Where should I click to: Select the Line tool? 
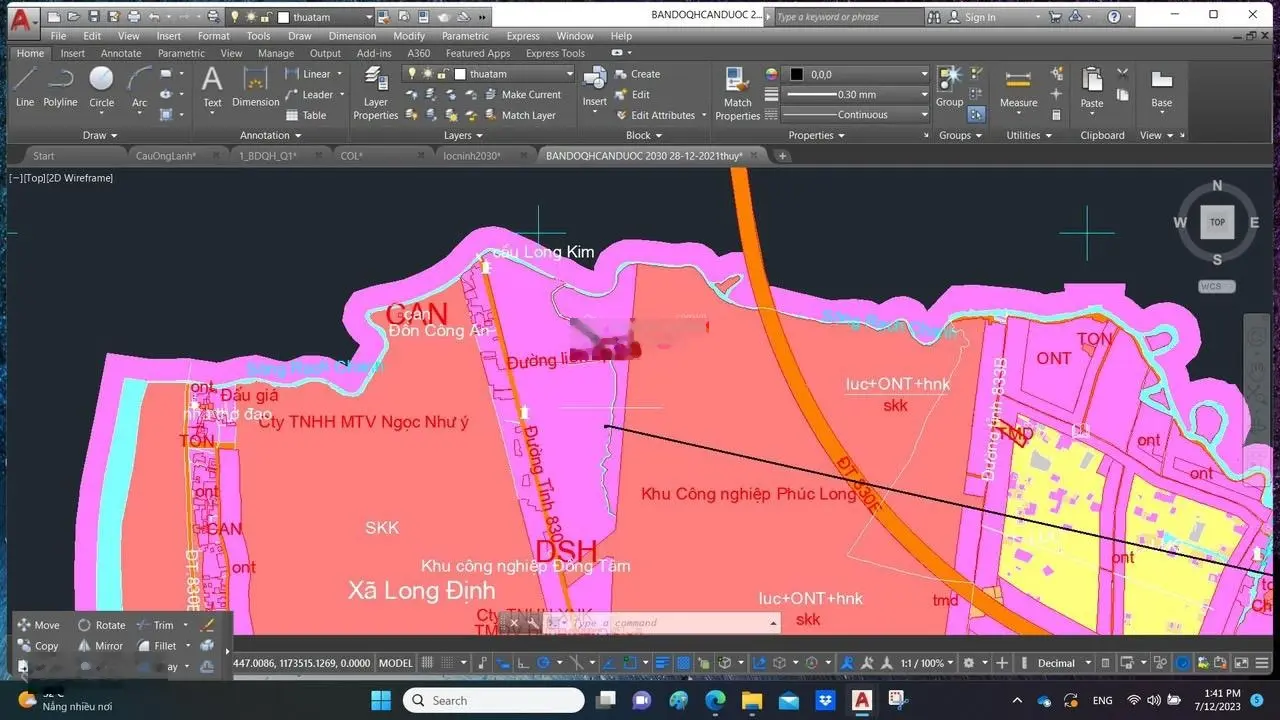pyautogui.click(x=24, y=86)
